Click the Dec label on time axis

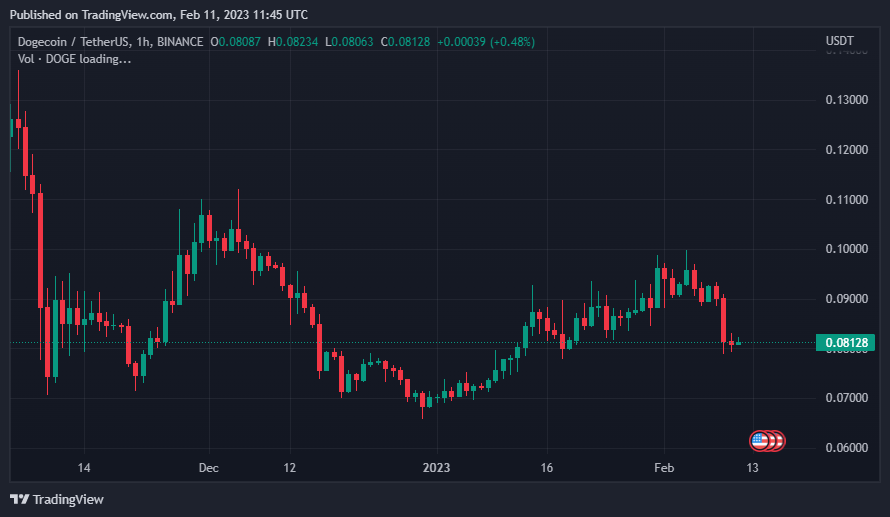(209, 468)
